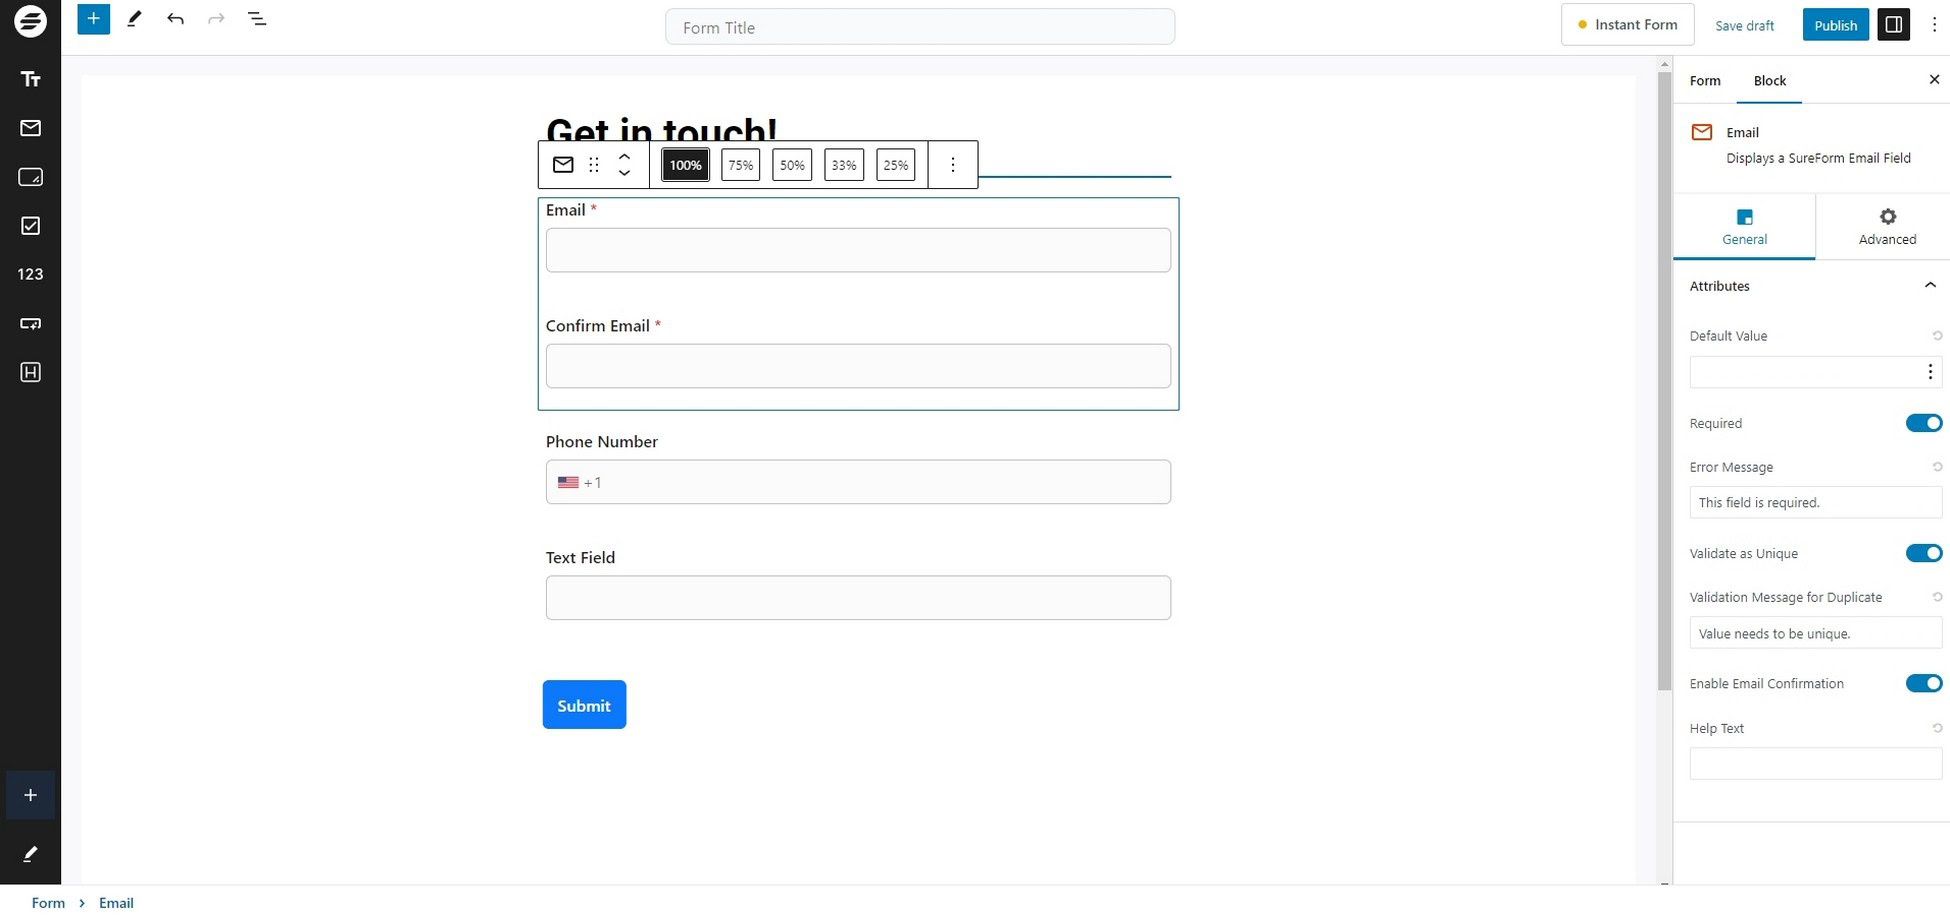Click the canvas vertical scrollbar
This screenshot has height=915, width=1950.
point(1664,380)
